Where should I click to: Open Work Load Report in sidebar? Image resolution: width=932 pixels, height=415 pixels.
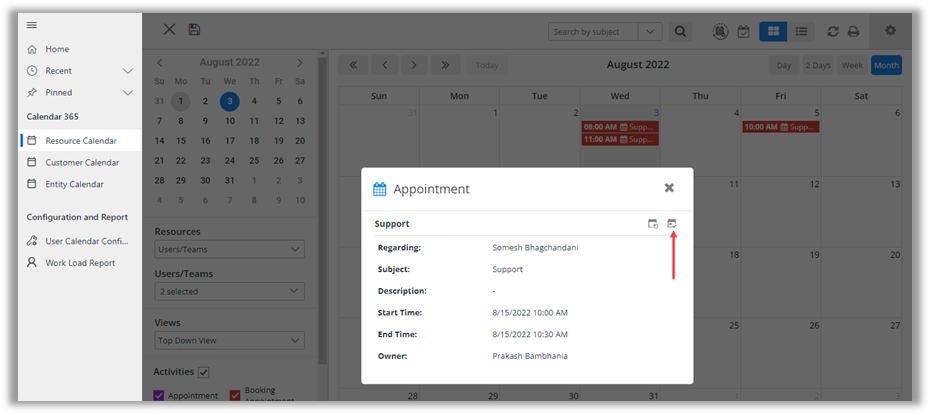coord(79,263)
